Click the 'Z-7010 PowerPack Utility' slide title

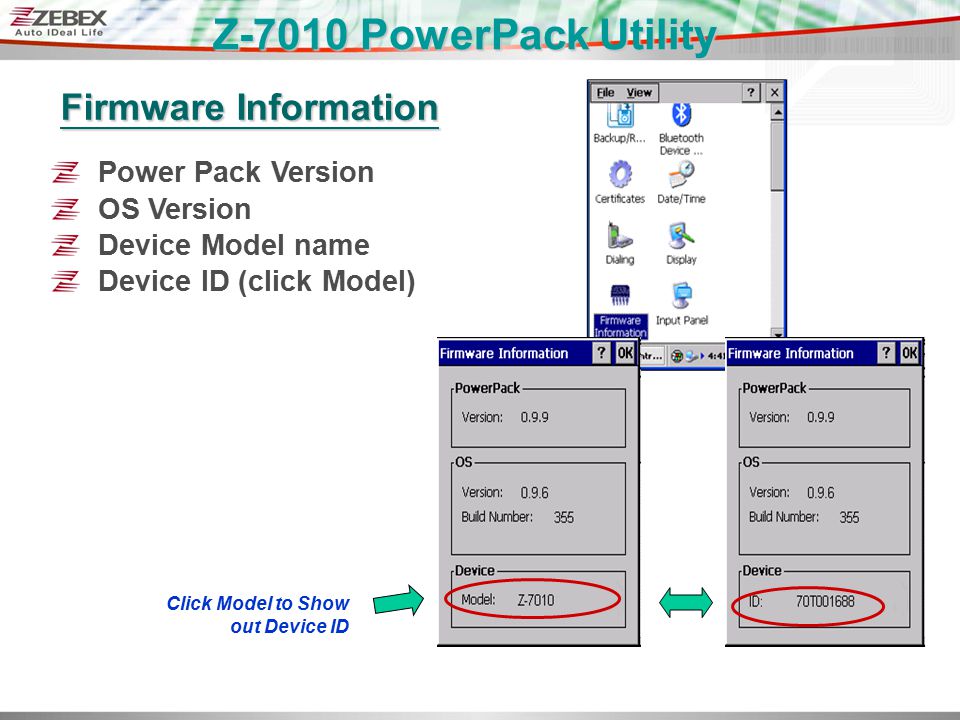point(465,34)
